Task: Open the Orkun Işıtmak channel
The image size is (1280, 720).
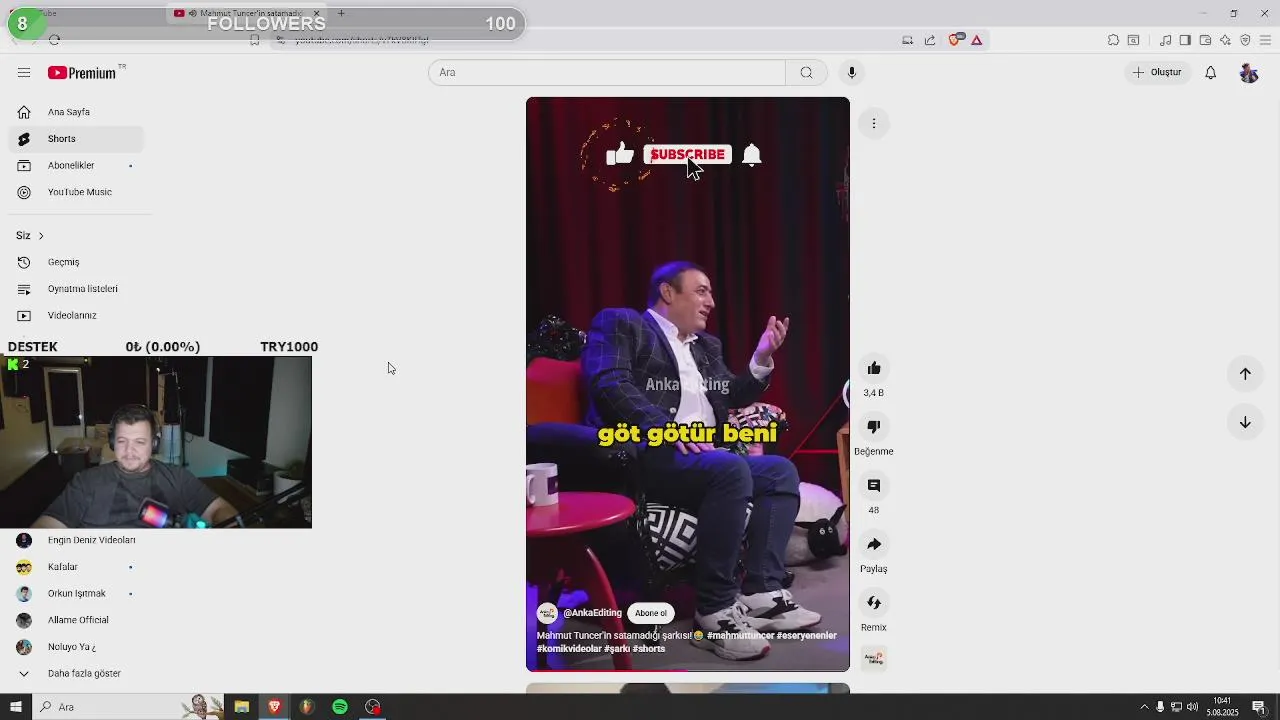Action: point(76,593)
